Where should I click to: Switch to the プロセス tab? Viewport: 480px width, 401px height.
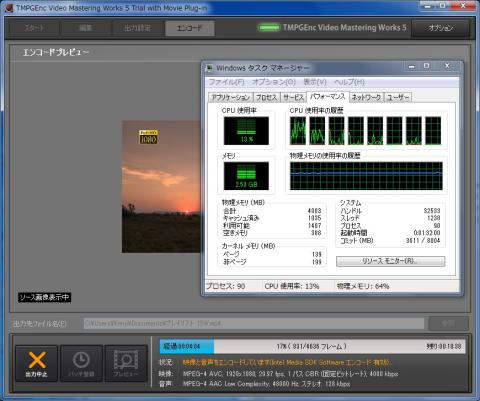[x=266, y=97]
